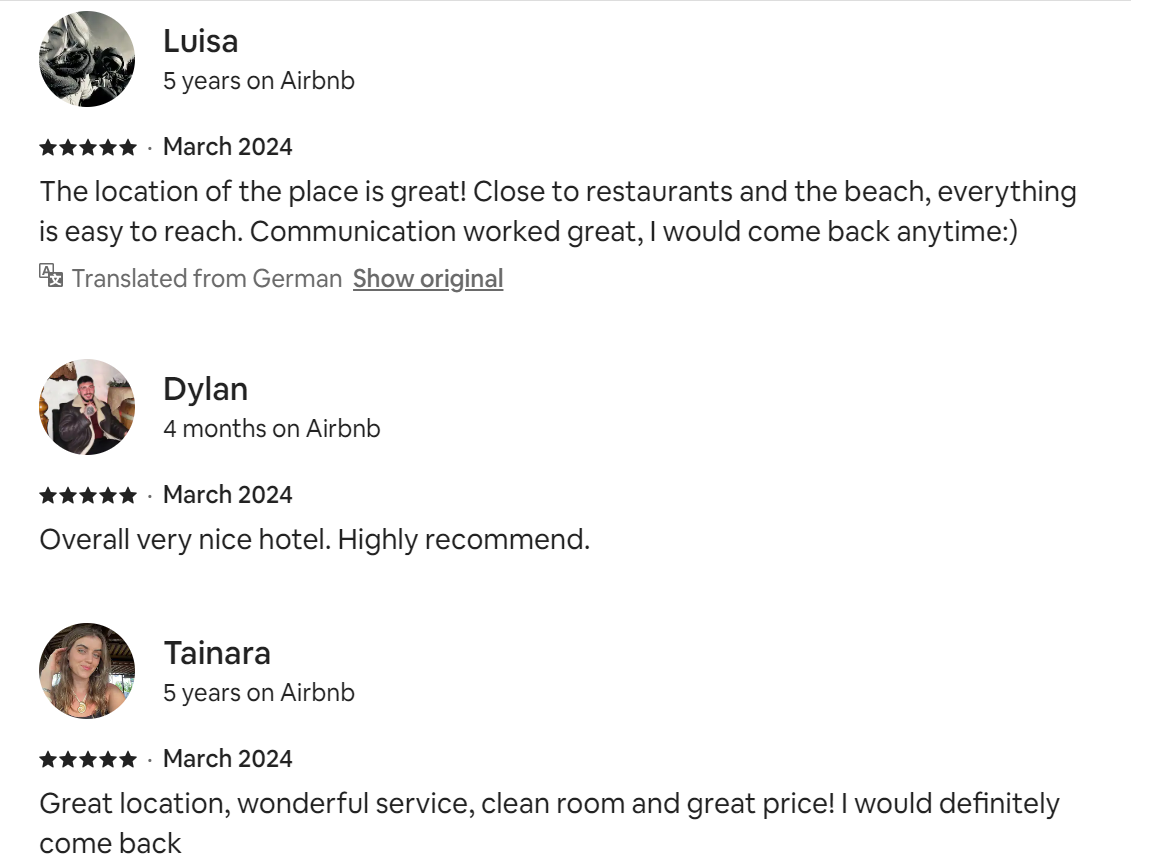1156x863 pixels.
Task: Click the March 2024 date on Luisa's review
Action: pos(228,147)
